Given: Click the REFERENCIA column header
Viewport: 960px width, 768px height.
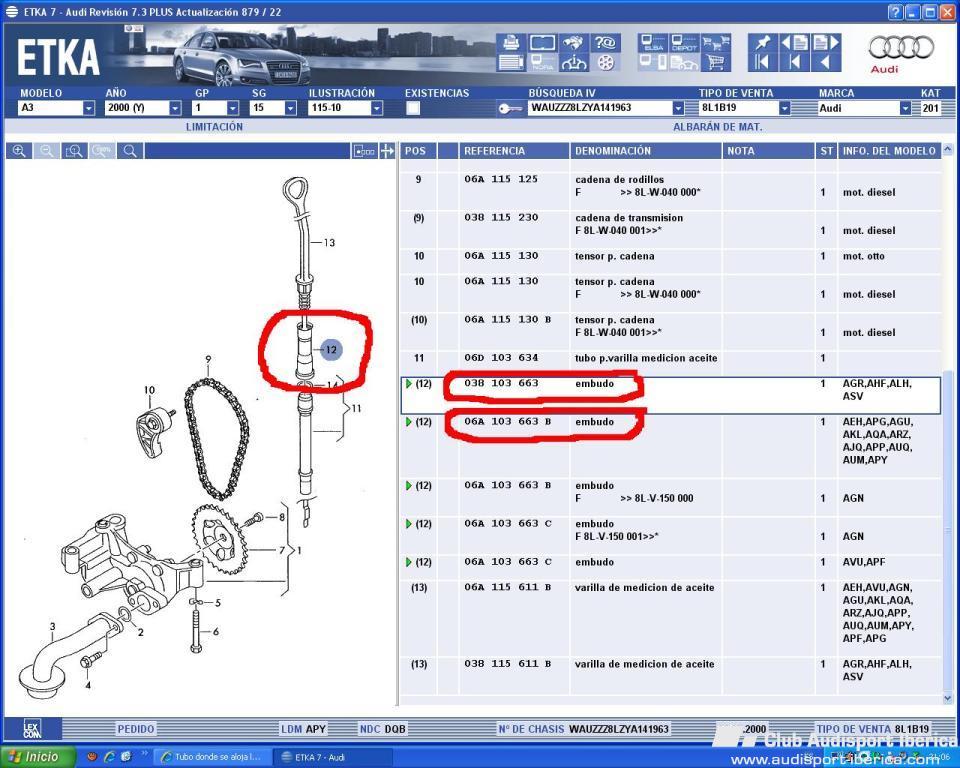Looking at the screenshot, I should pos(514,151).
